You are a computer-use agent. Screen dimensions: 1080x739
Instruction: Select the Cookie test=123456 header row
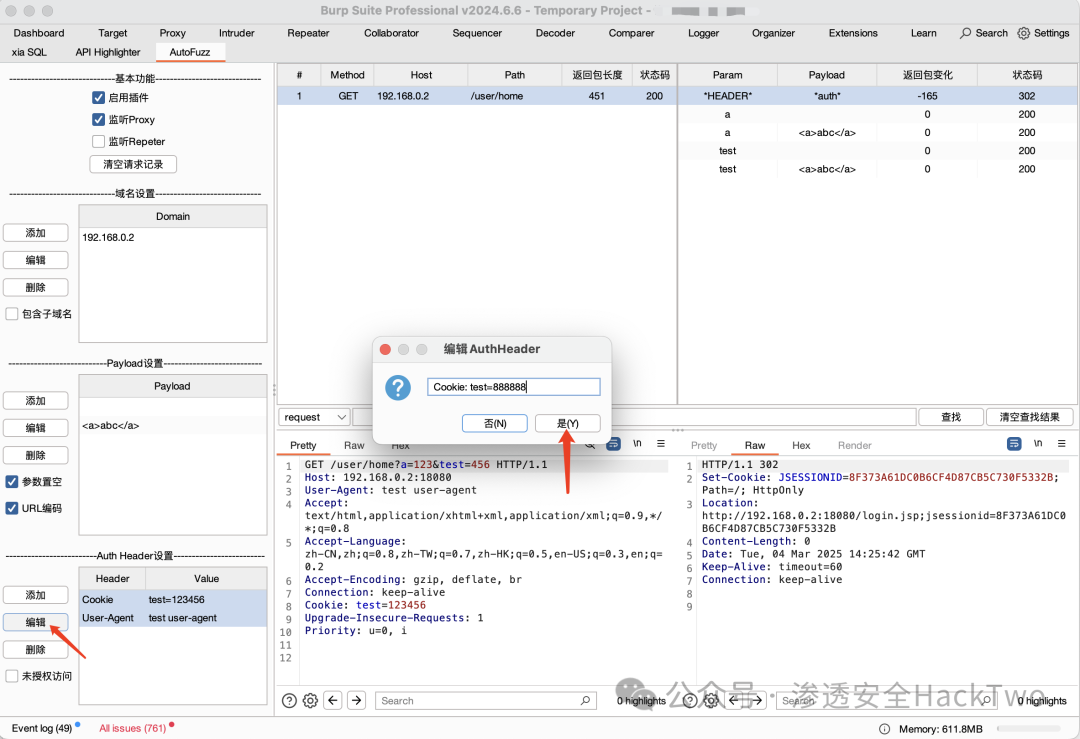(173, 600)
